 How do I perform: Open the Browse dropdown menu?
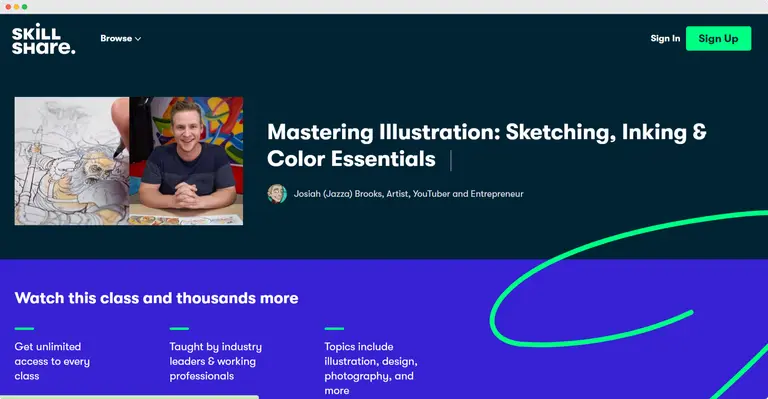[x=120, y=38]
